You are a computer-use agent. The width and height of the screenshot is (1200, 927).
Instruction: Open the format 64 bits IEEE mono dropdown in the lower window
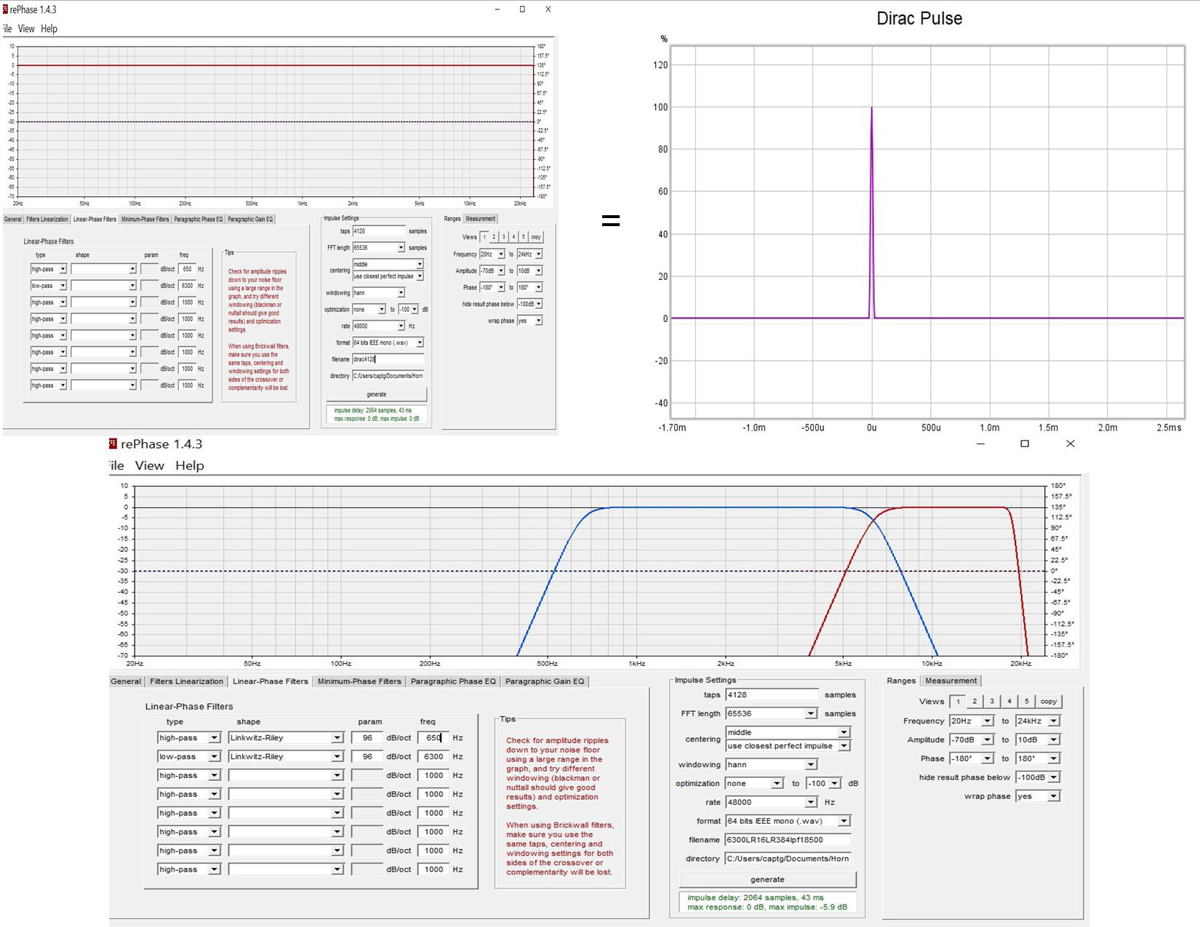[x=787, y=821]
